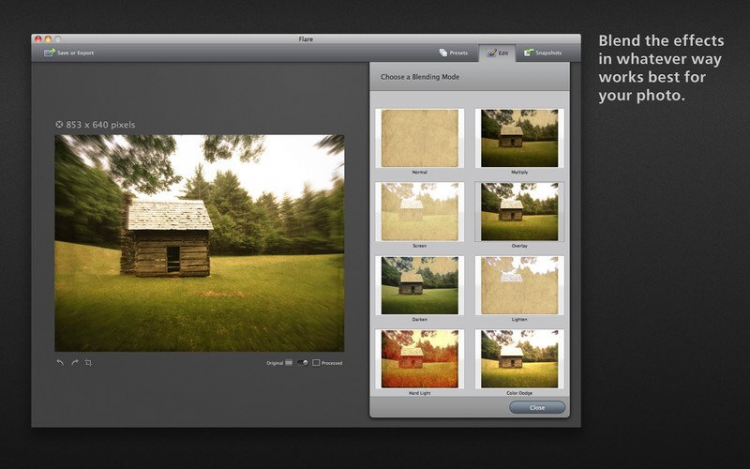
Task: Choose the Normal blending mode thumbnail
Action: coord(419,138)
